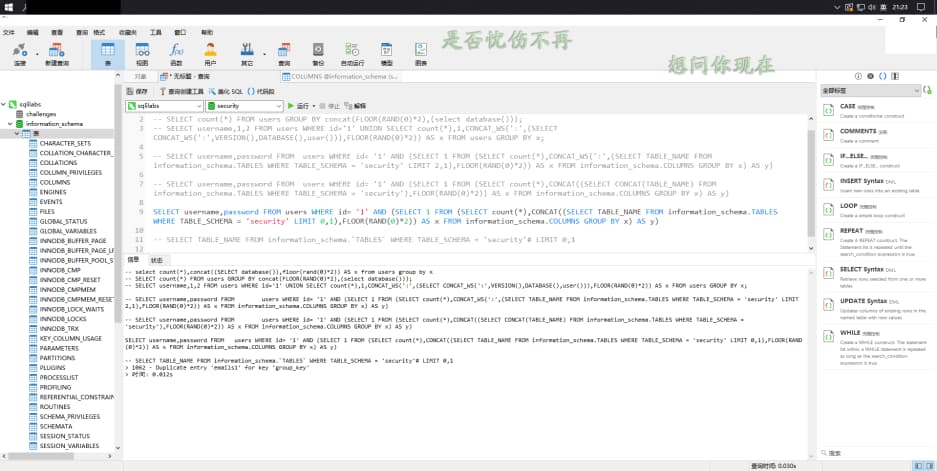Select the SCHEMATA table in tree

click(x=56, y=426)
